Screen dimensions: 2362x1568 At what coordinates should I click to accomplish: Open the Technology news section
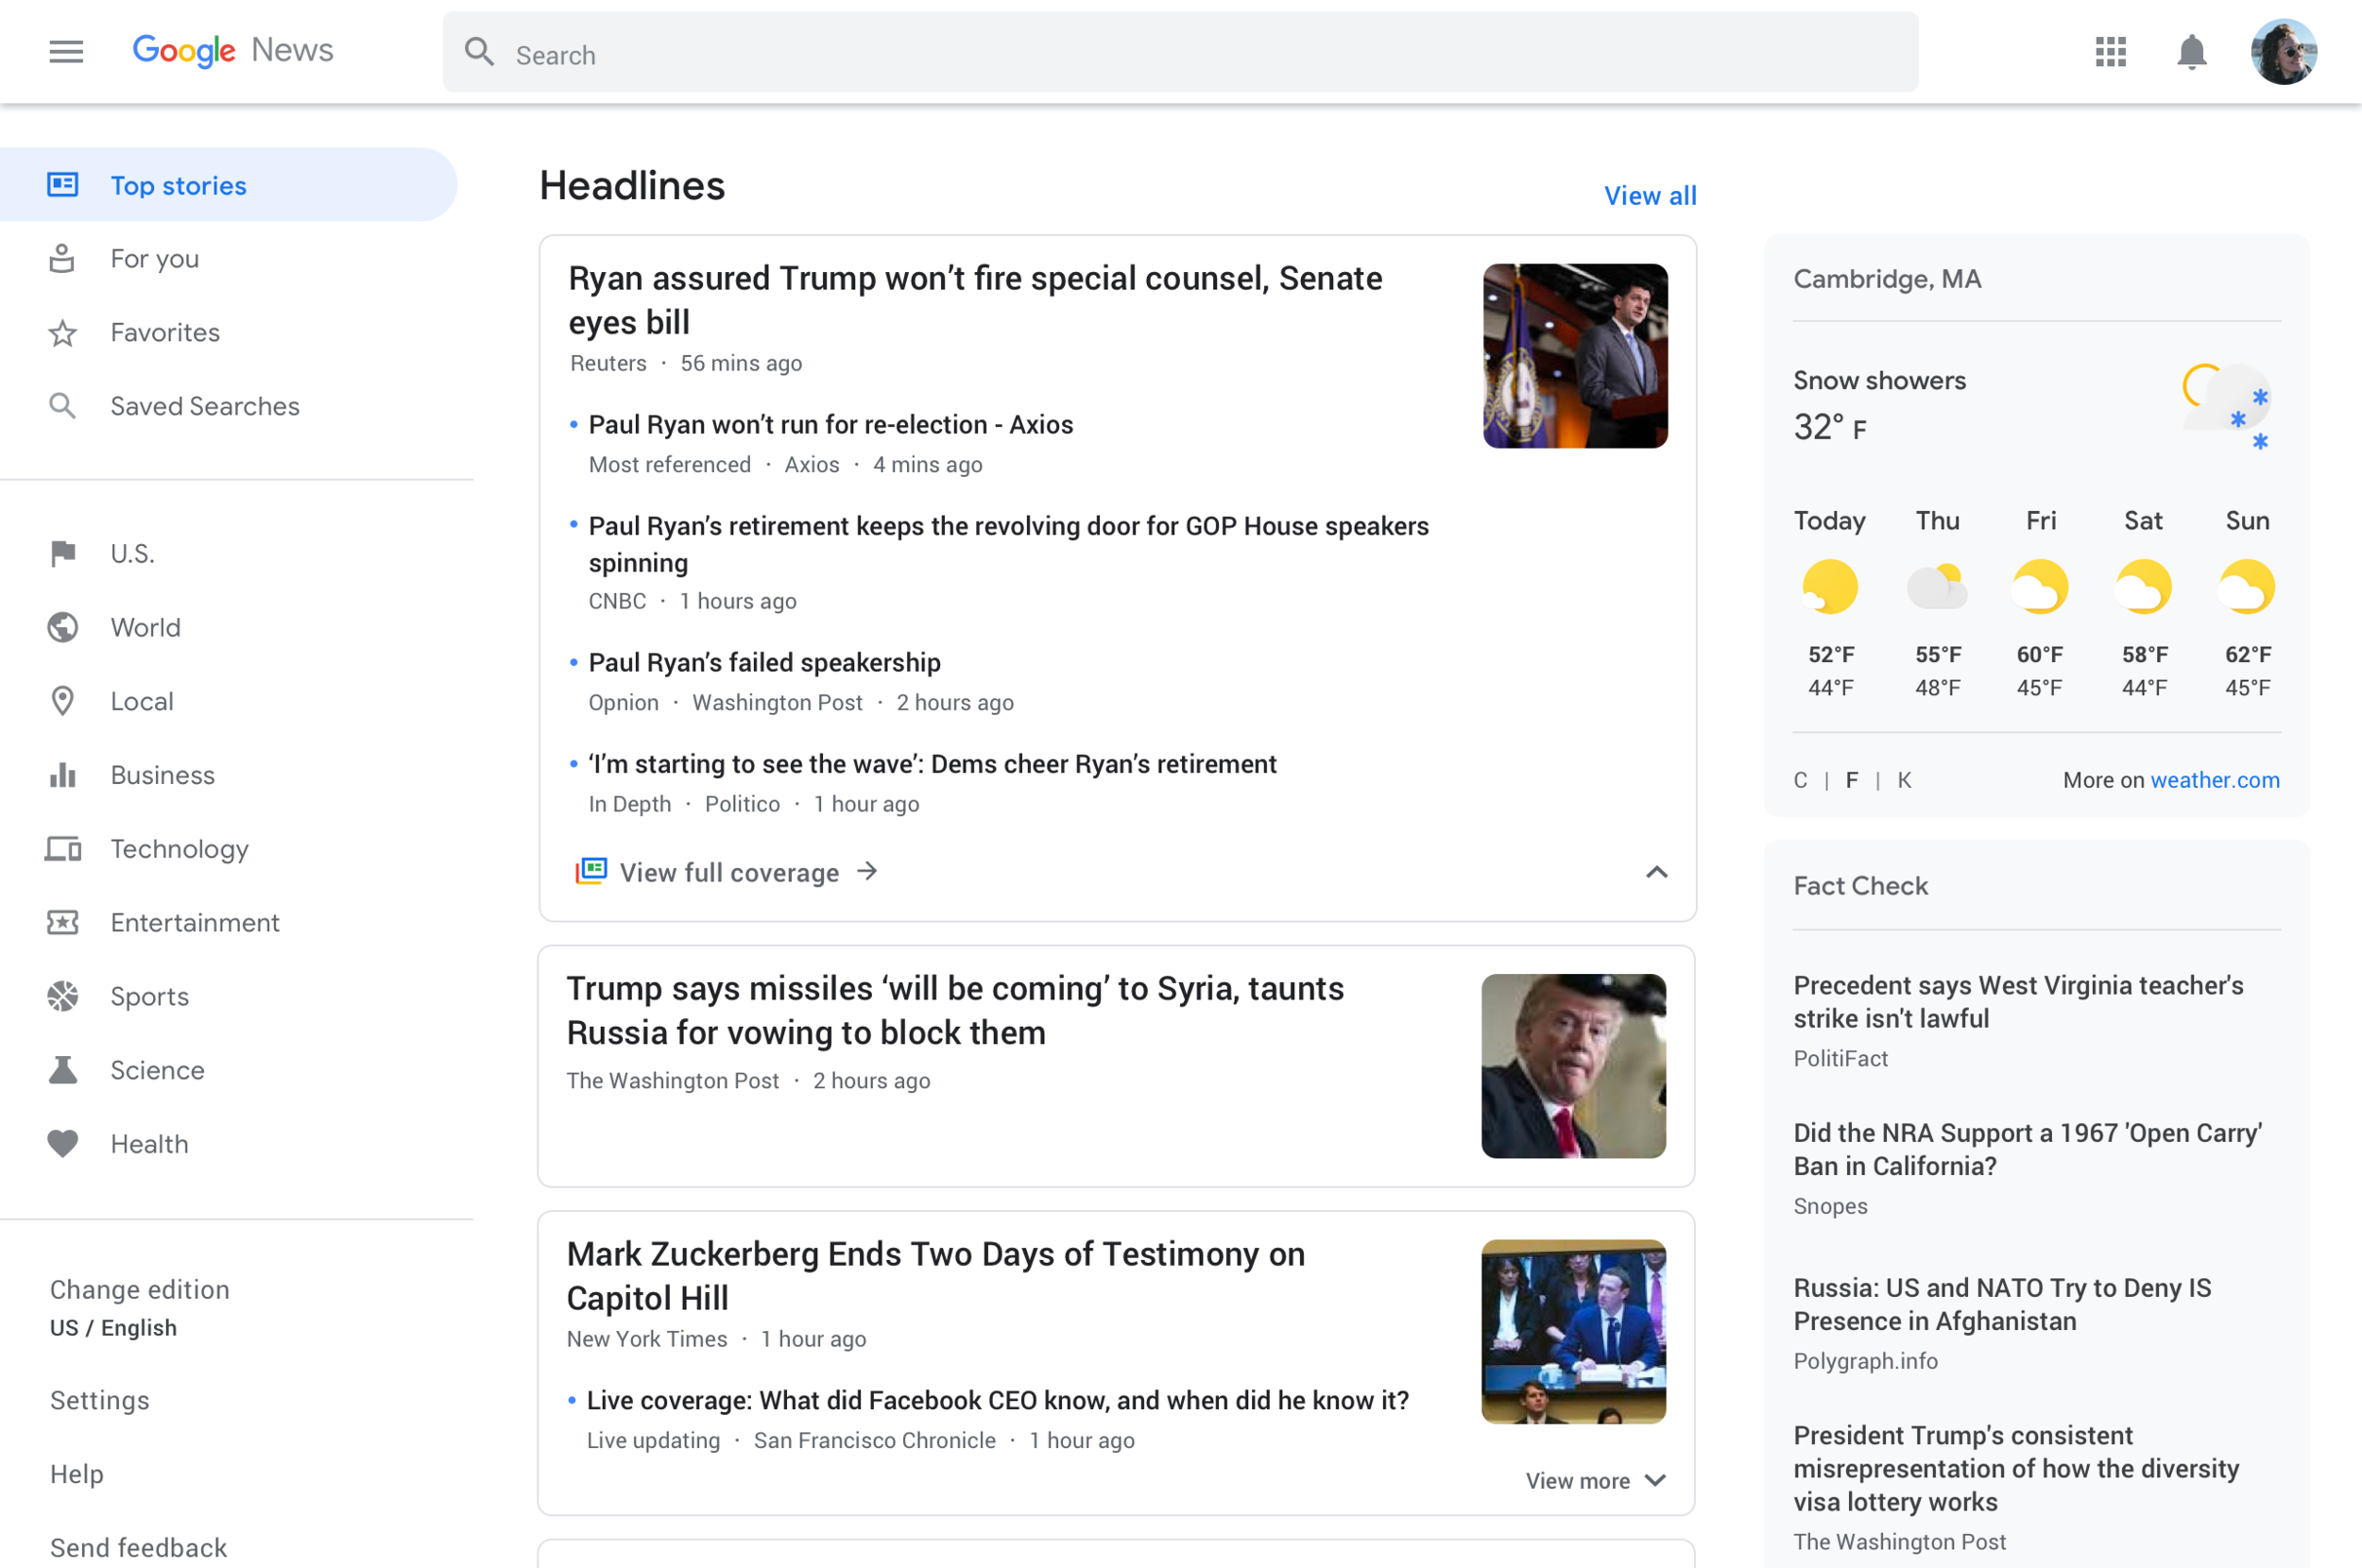point(179,849)
